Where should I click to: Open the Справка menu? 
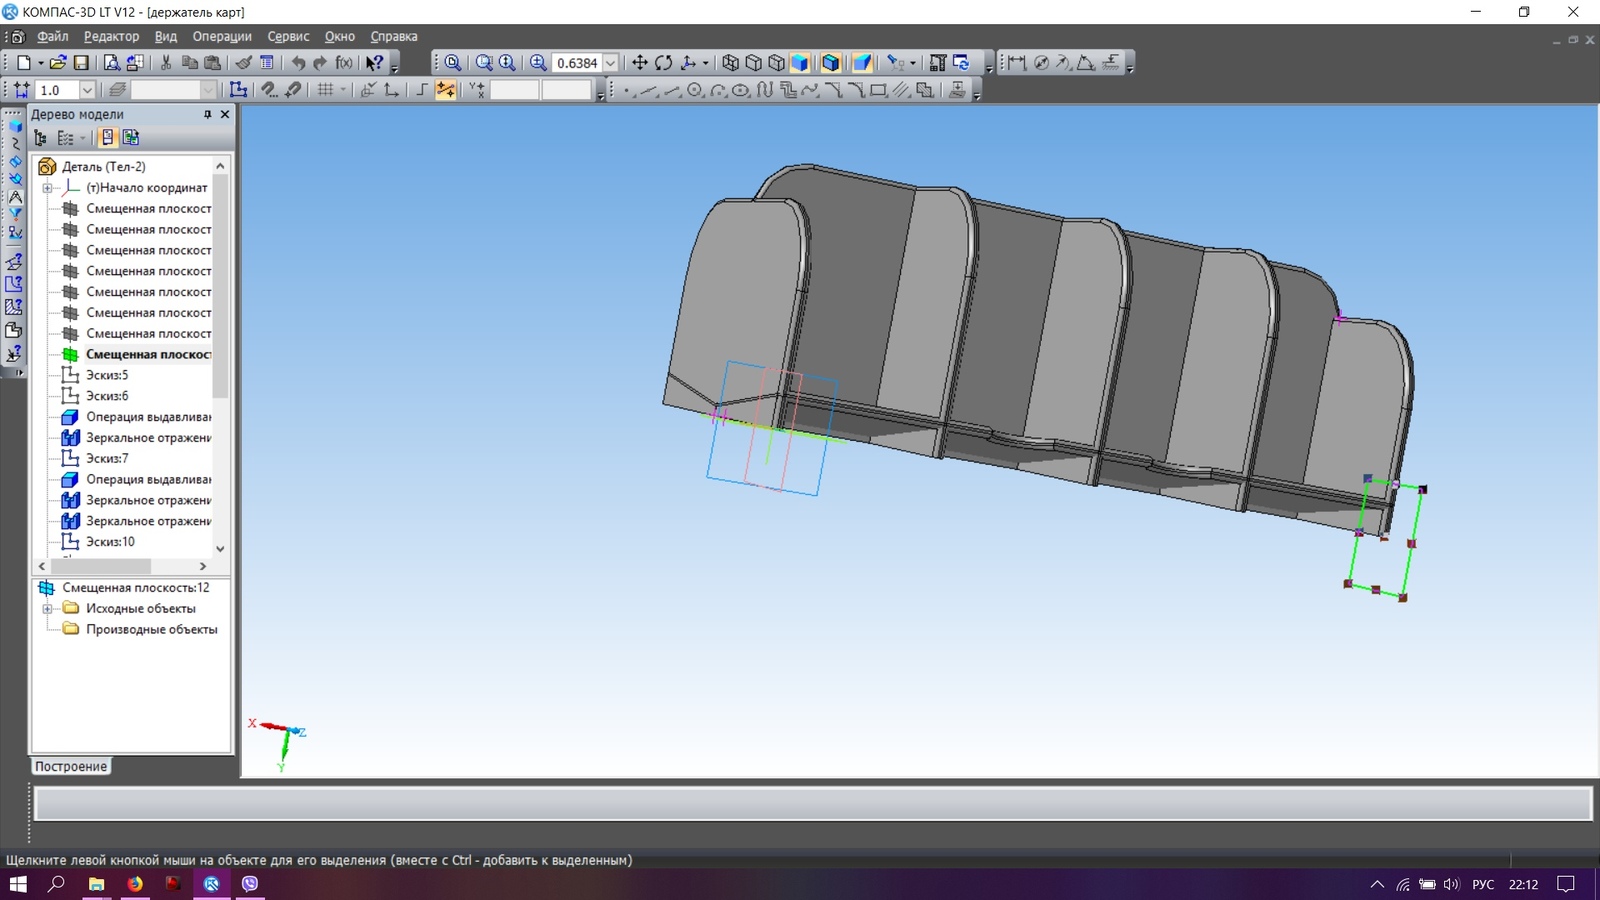coord(394,36)
